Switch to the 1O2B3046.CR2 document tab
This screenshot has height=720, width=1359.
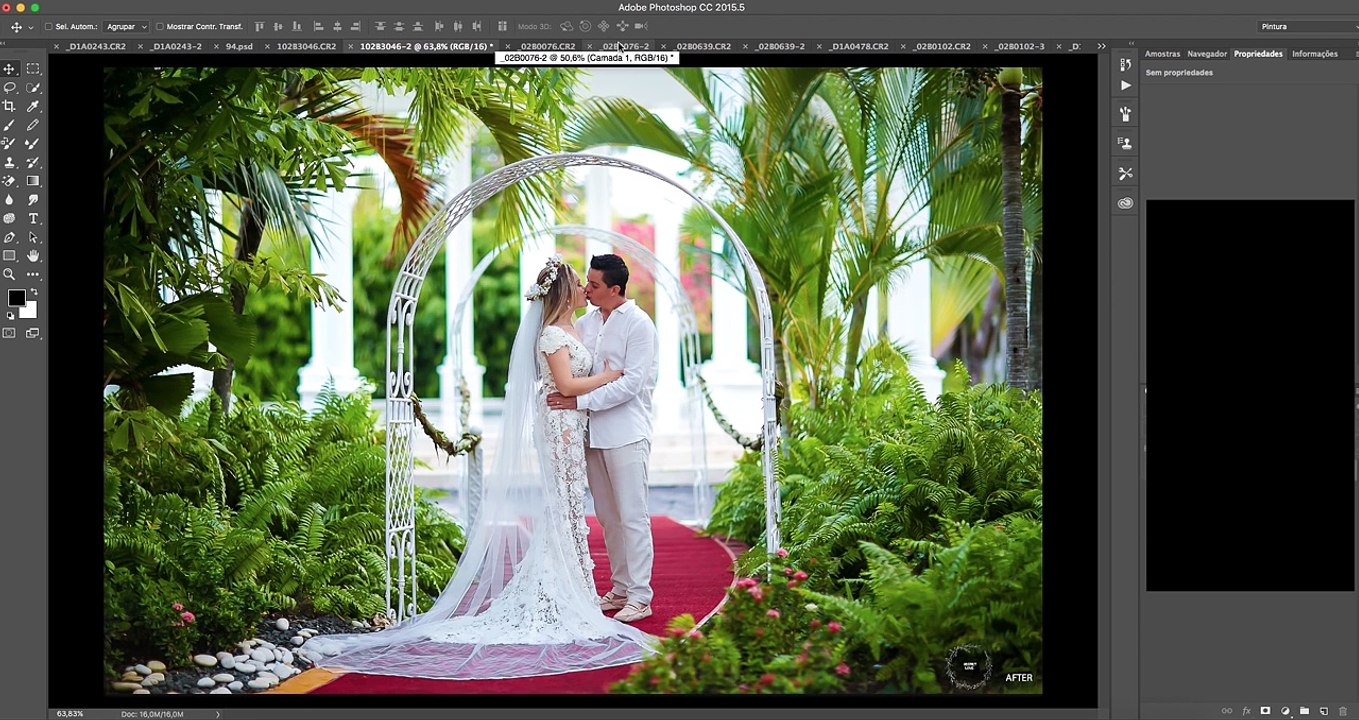[306, 46]
